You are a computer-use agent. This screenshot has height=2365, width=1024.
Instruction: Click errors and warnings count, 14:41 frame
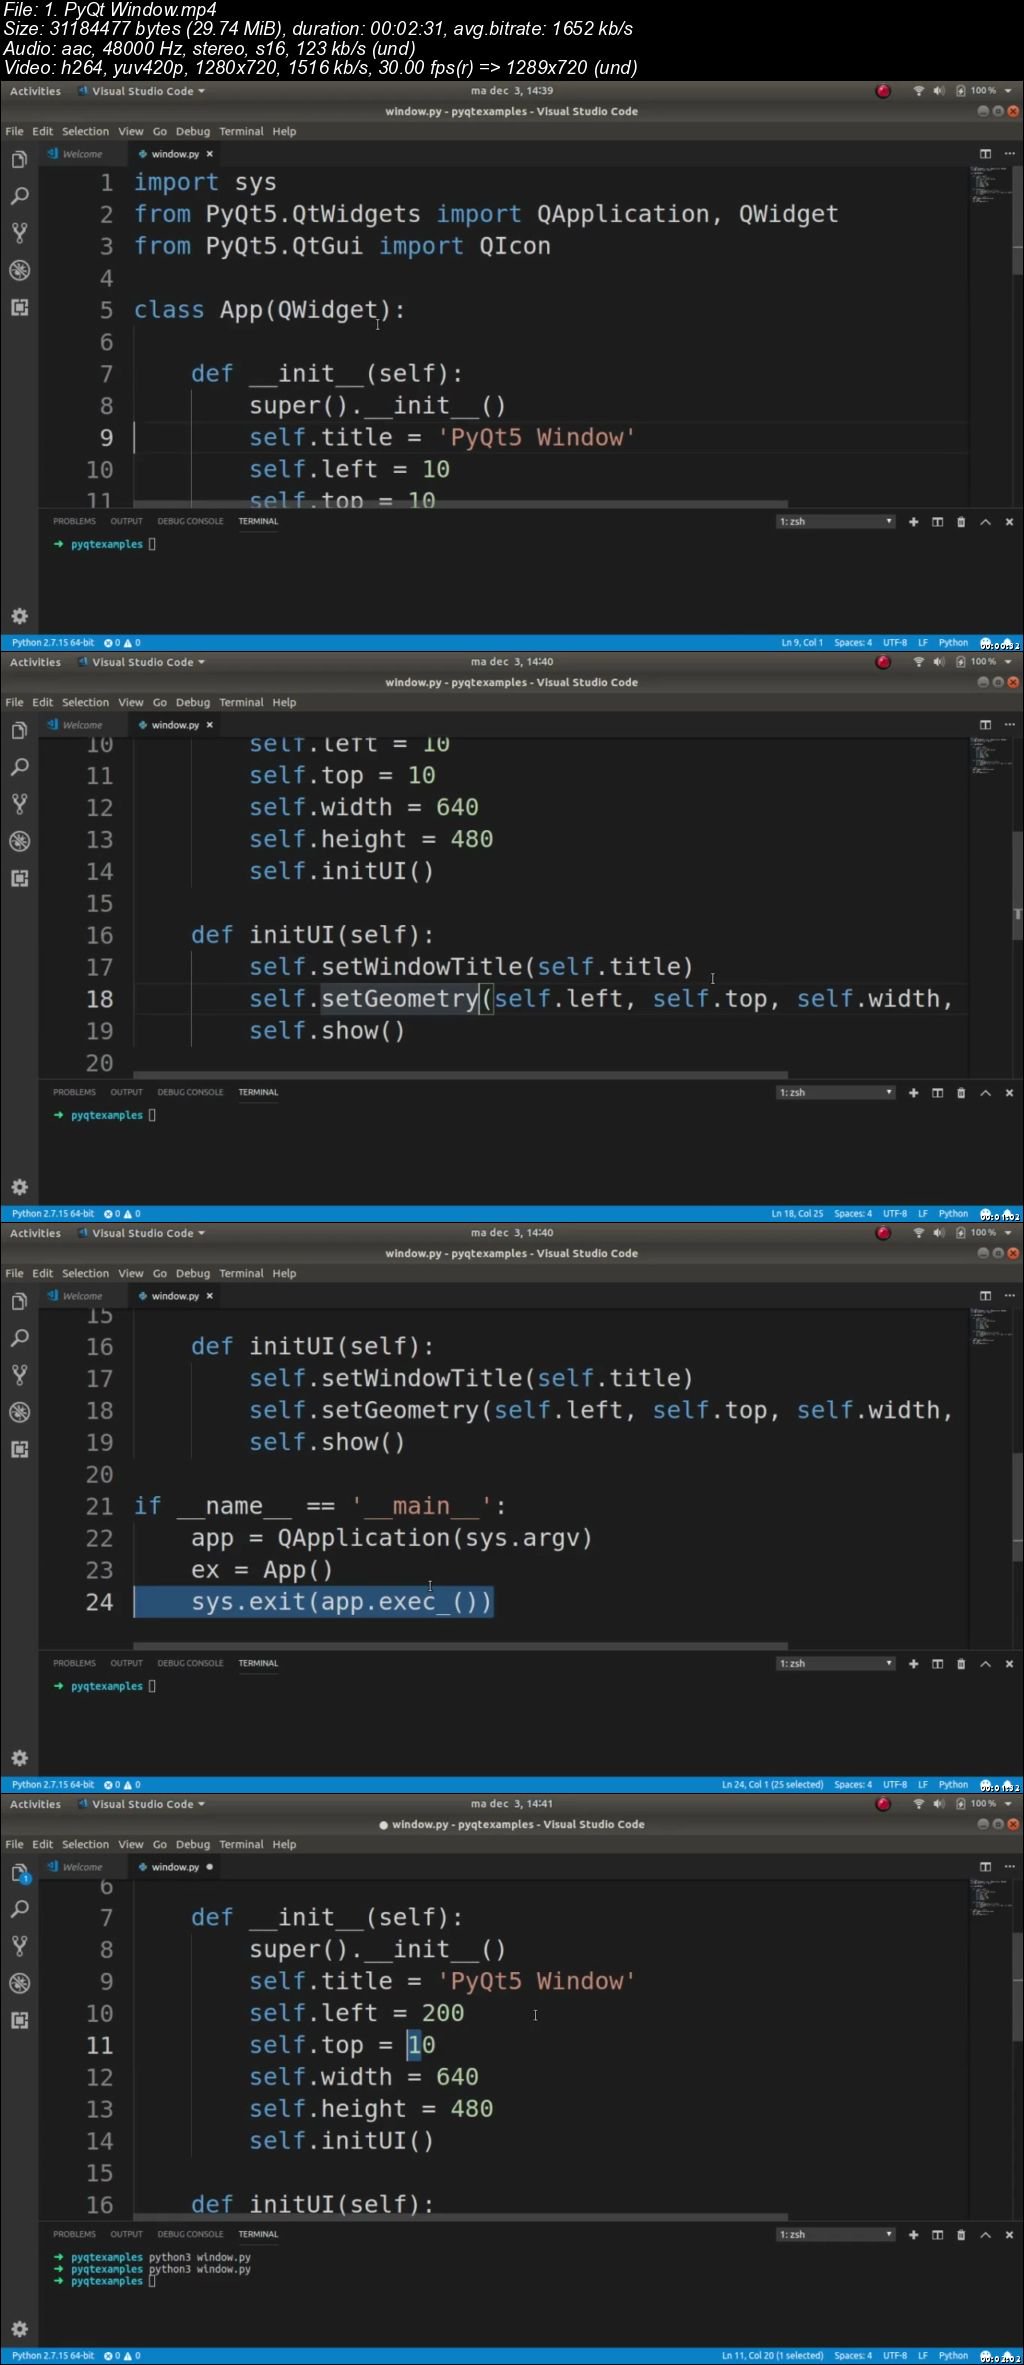coord(122,2356)
